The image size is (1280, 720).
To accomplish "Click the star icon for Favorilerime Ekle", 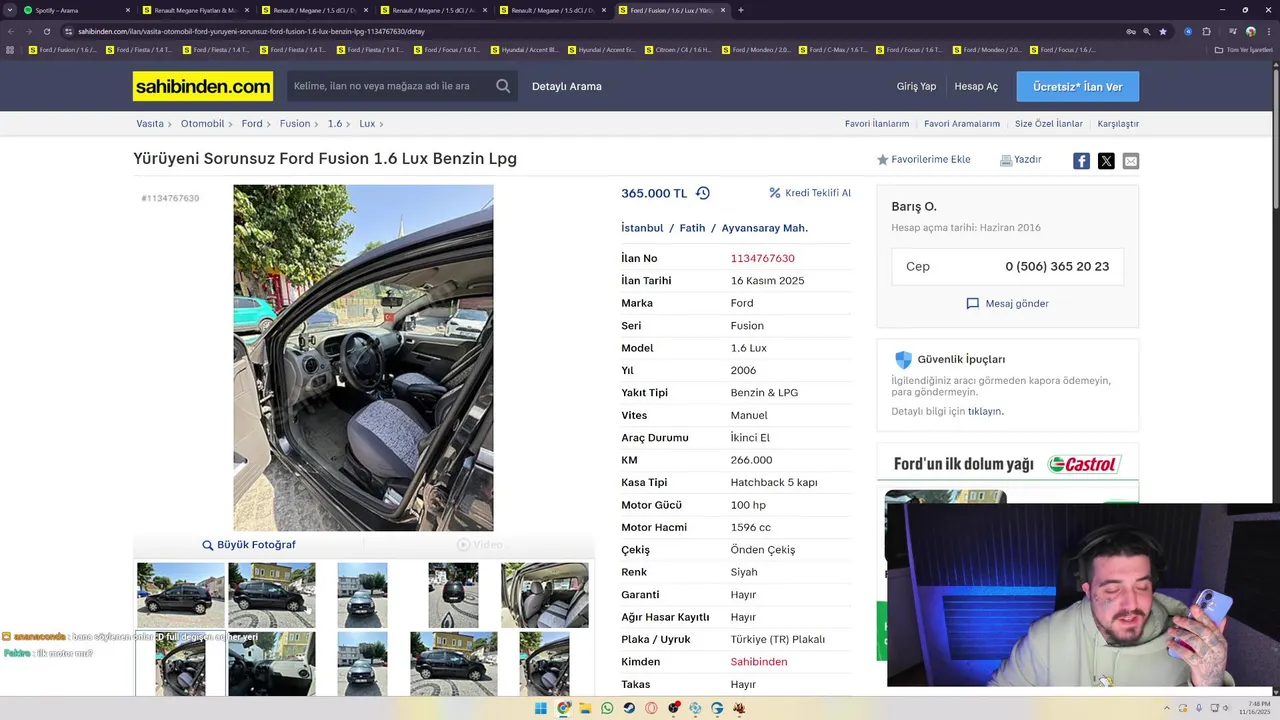I will (882, 160).
